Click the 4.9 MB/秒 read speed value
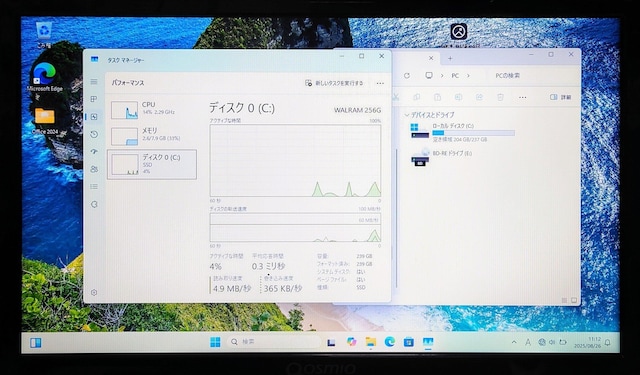The height and width of the screenshot is (375, 640). 232,288
